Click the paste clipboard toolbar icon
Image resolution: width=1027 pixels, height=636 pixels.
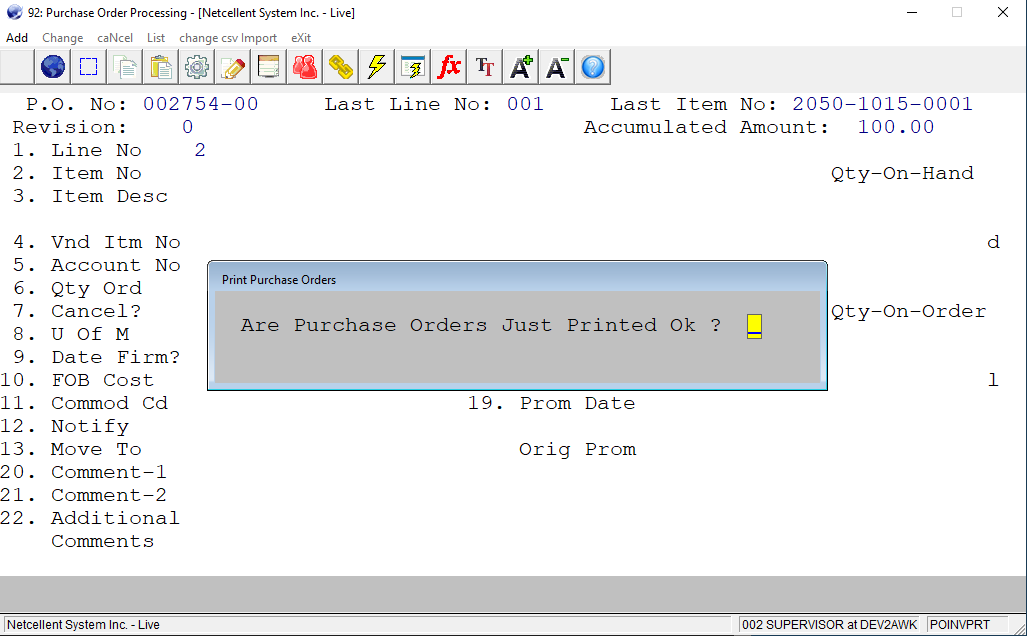tap(160, 67)
